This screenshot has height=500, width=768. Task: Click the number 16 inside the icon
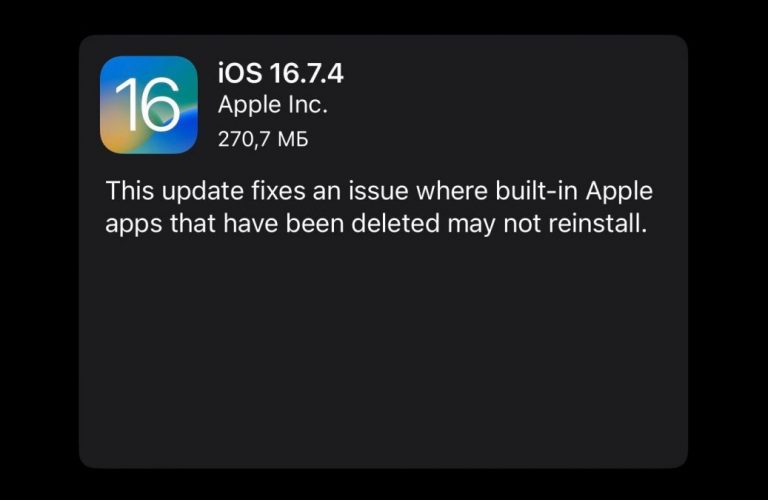148,105
